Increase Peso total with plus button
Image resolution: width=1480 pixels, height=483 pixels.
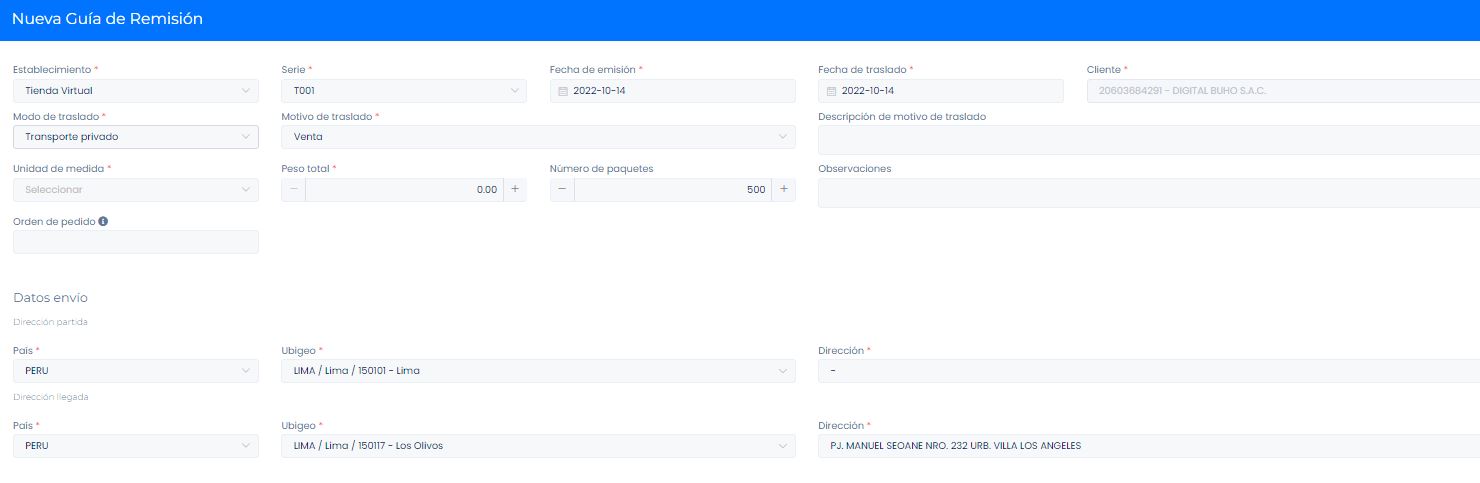pyautogui.click(x=515, y=190)
